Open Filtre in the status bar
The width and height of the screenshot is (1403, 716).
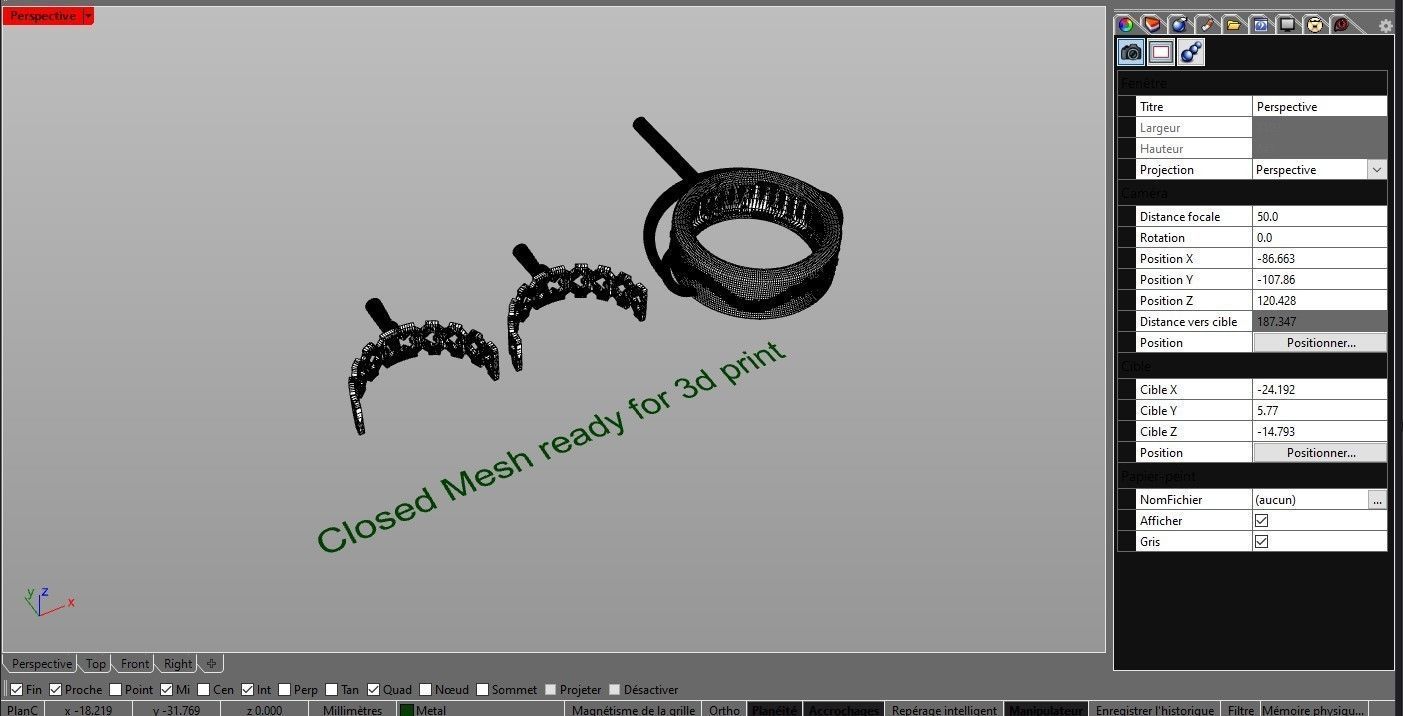[1240, 710]
